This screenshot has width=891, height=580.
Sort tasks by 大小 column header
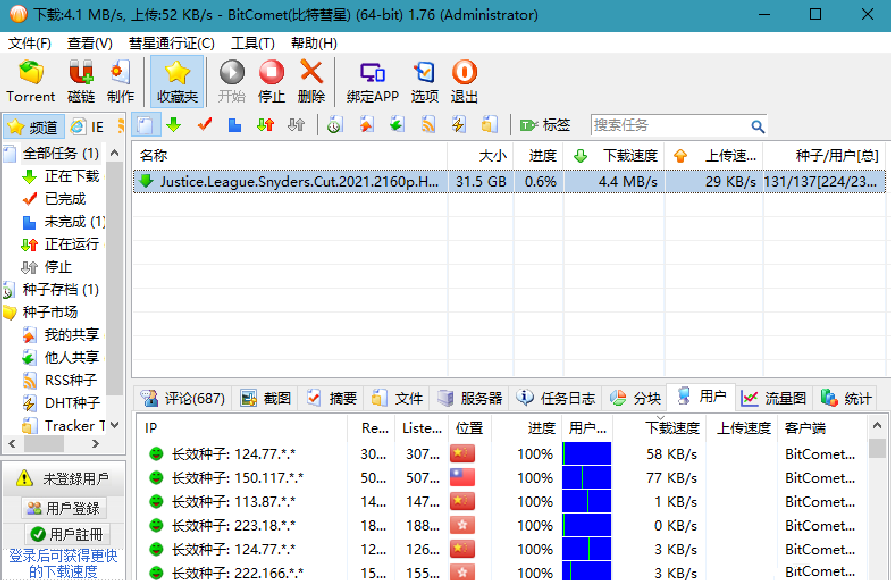pyautogui.click(x=481, y=156)
